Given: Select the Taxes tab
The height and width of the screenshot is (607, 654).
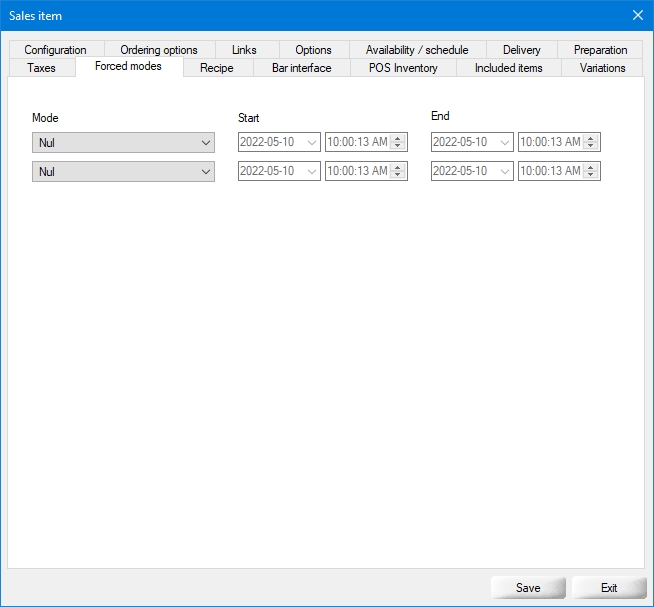Looking at the screenshot, I should click(x=41, y=68).
